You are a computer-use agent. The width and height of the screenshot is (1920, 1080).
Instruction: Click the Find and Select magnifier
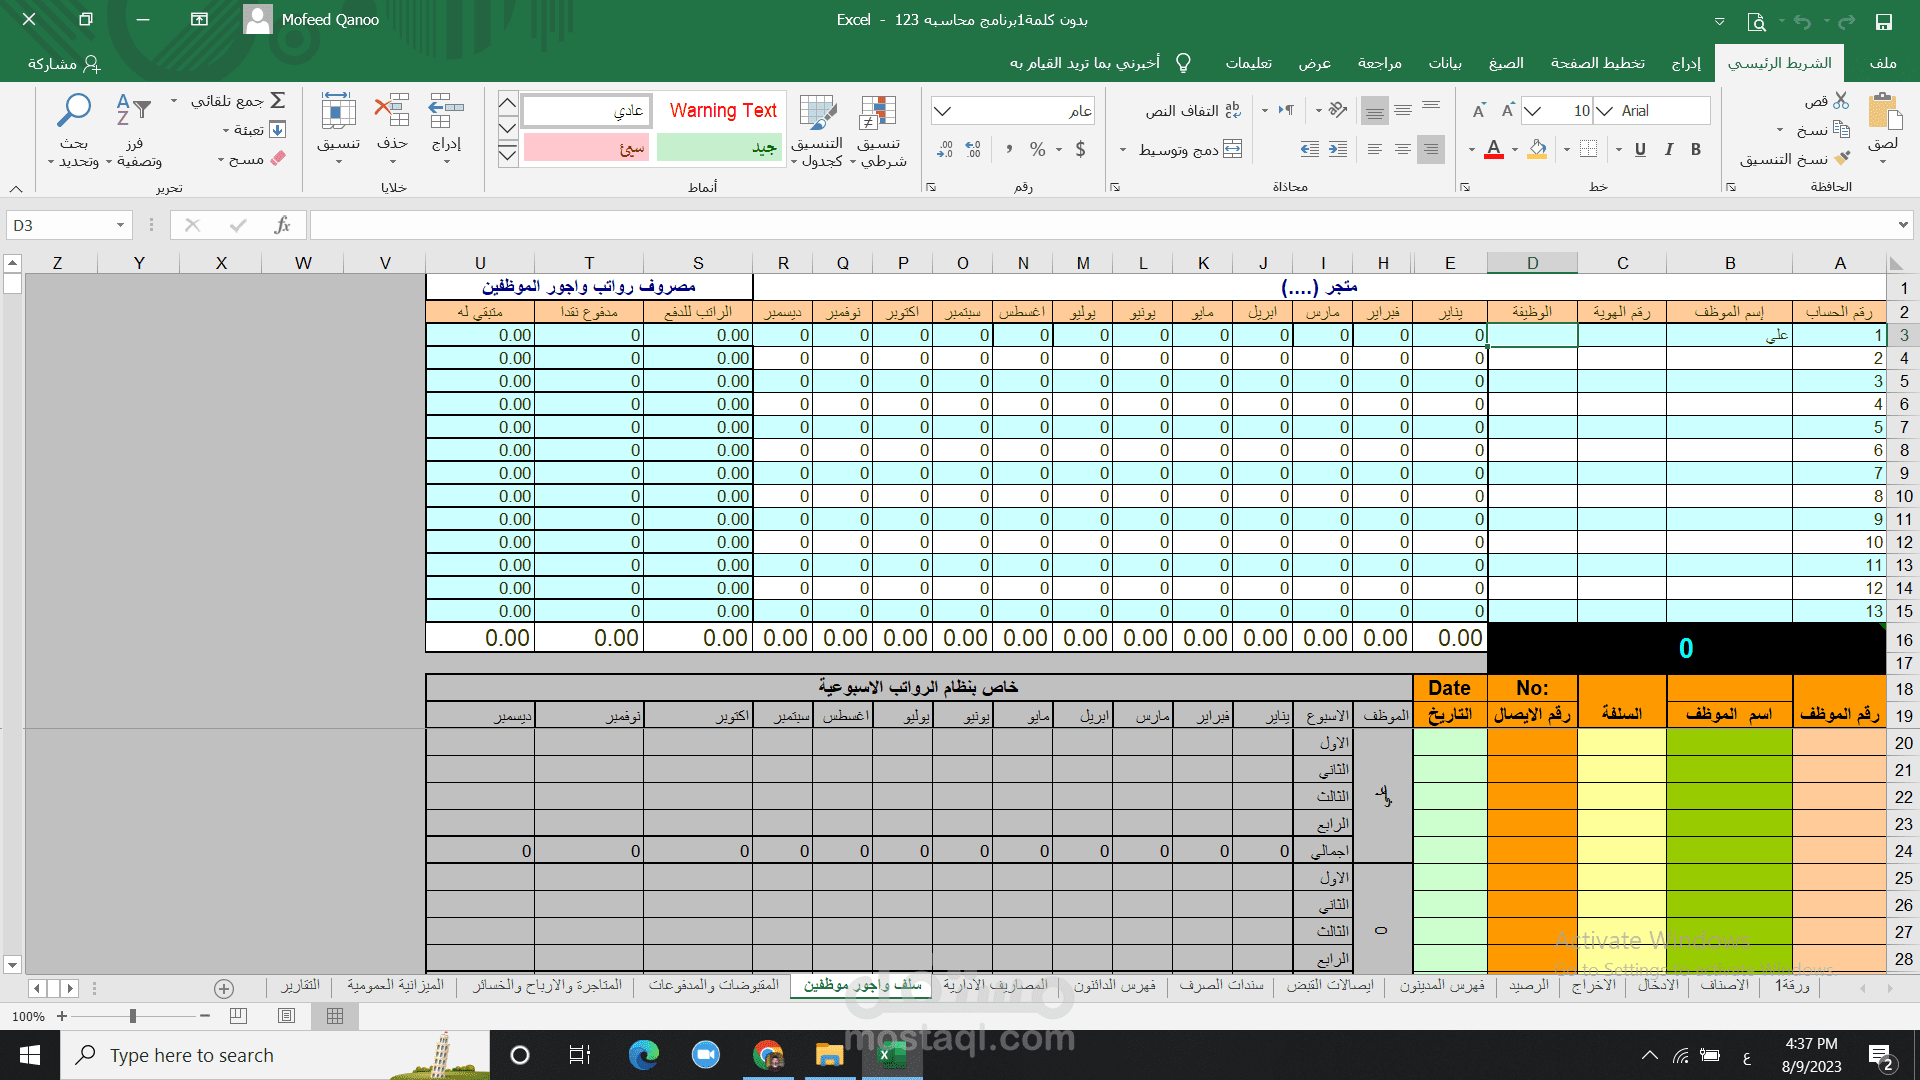coord(74,111)
